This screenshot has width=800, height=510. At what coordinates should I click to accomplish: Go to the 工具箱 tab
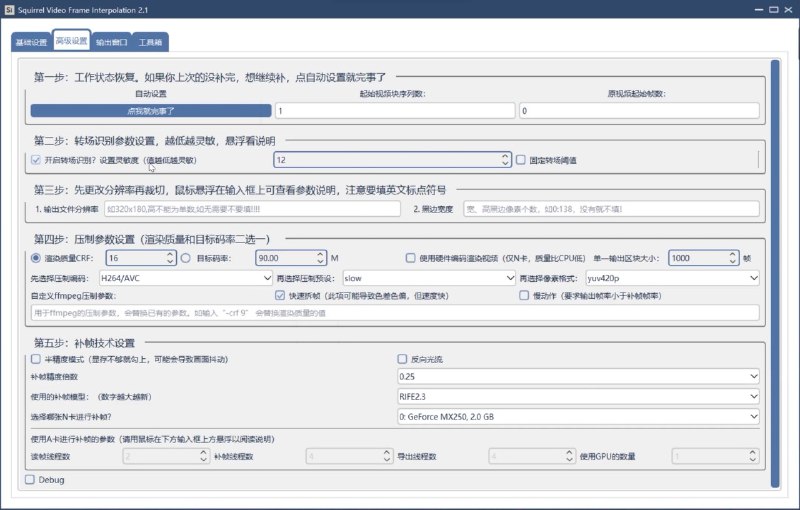[x=151, y=43]
